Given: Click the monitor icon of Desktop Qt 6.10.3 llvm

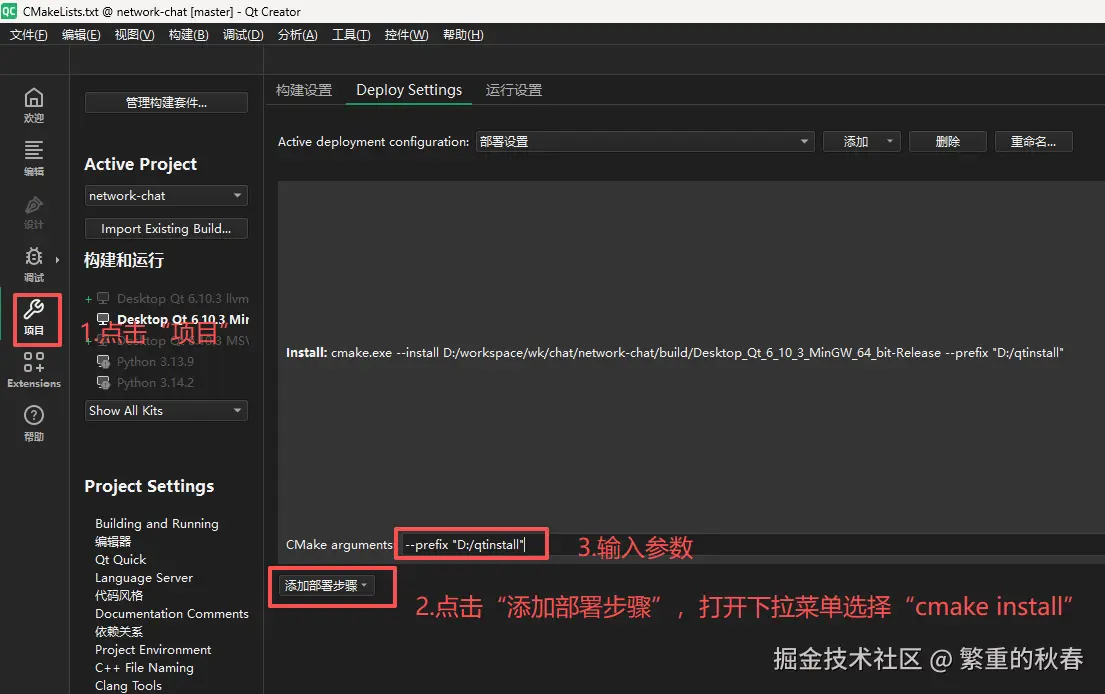Looking at the screenshot, I should click(103, 298).
